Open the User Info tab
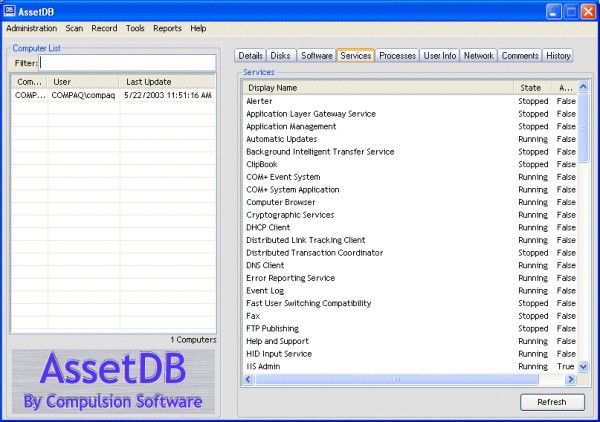 coord(440,55)
